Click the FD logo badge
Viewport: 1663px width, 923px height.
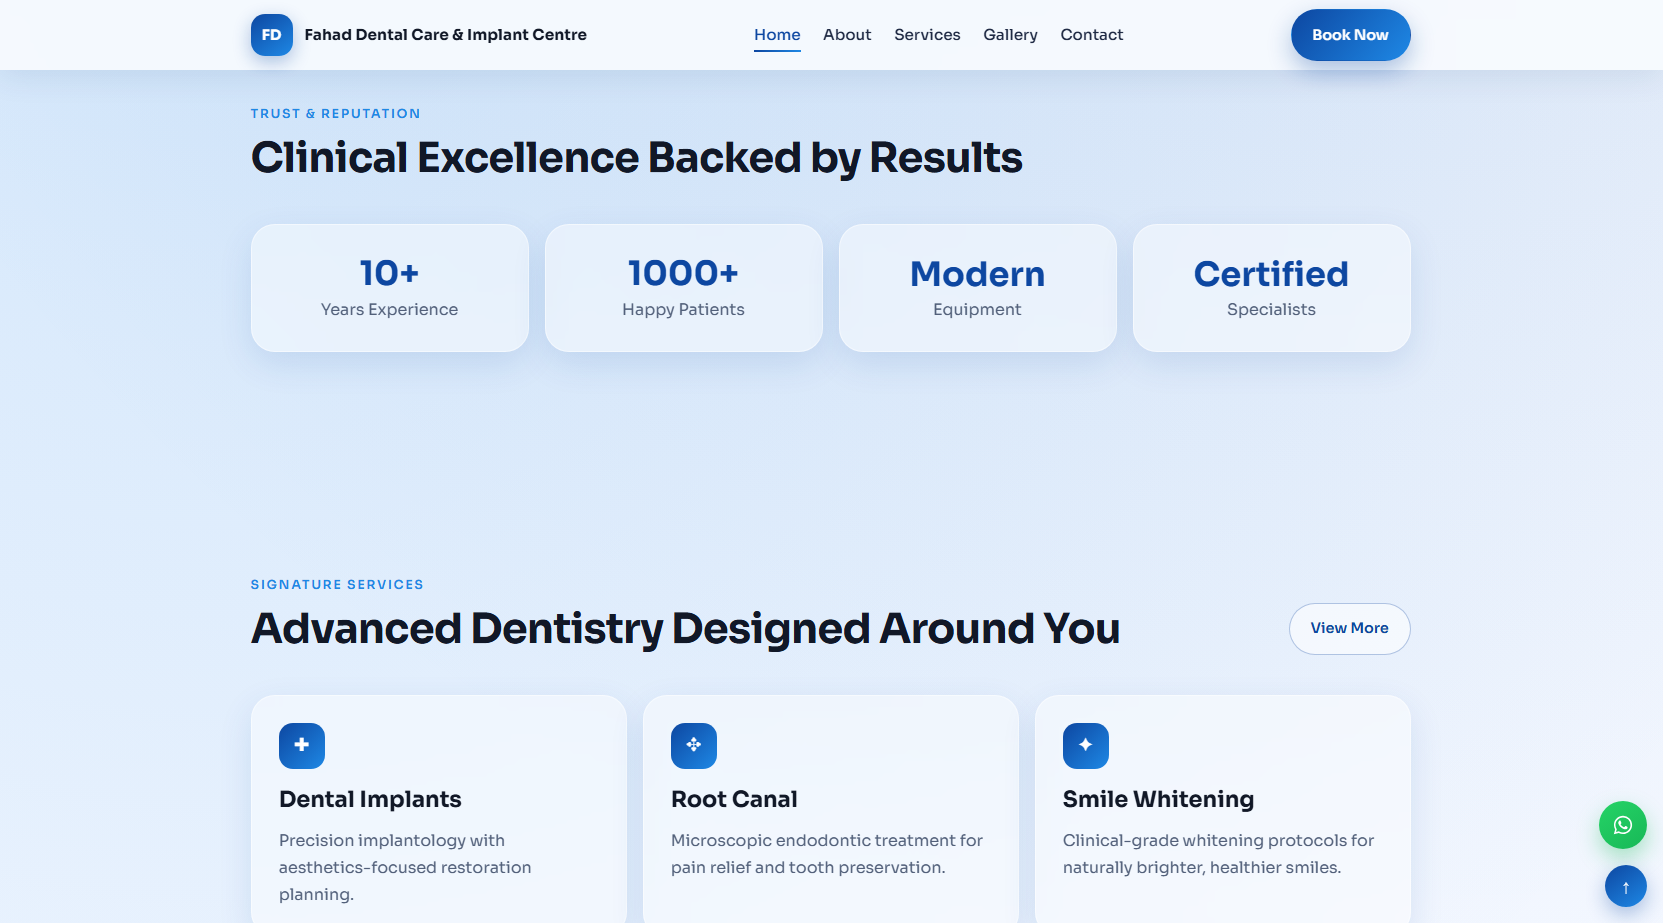pyautogui.click(x=271, y=35)
